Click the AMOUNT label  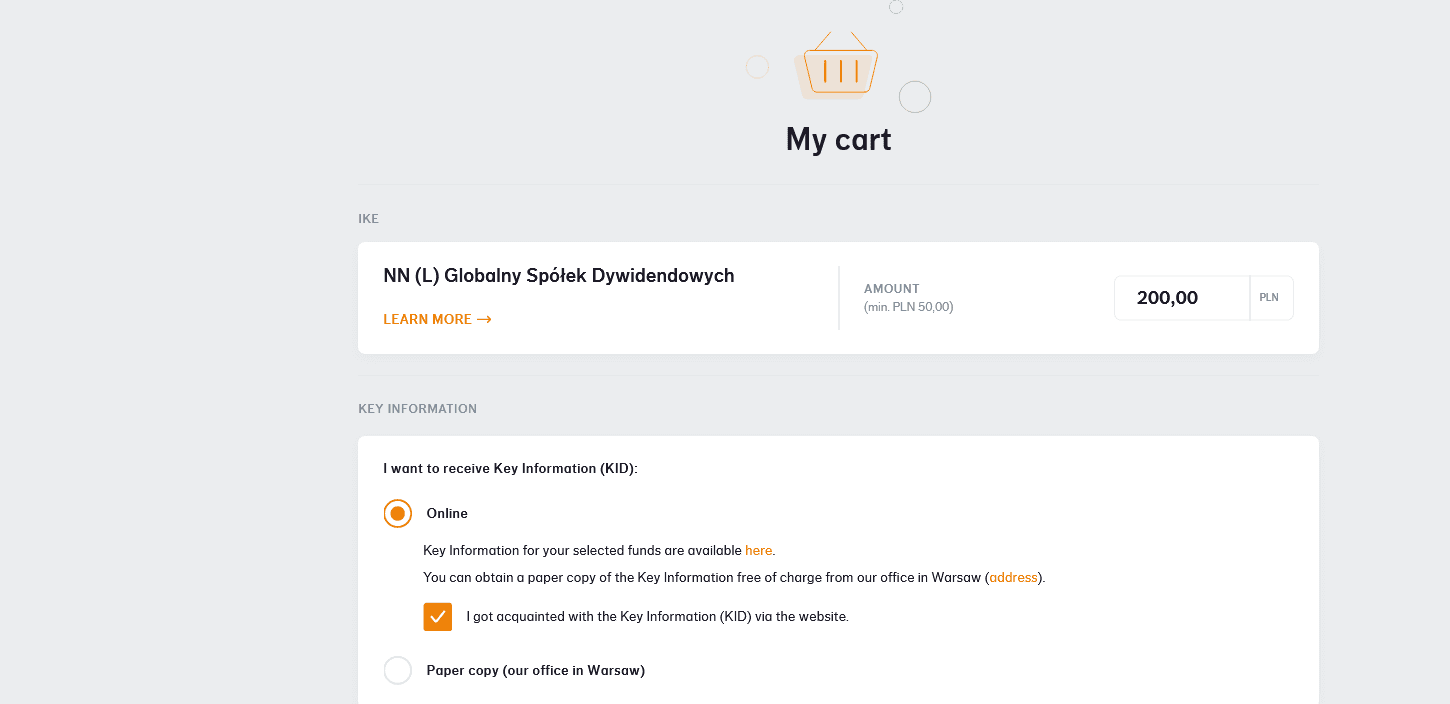(x=891, y=289)
